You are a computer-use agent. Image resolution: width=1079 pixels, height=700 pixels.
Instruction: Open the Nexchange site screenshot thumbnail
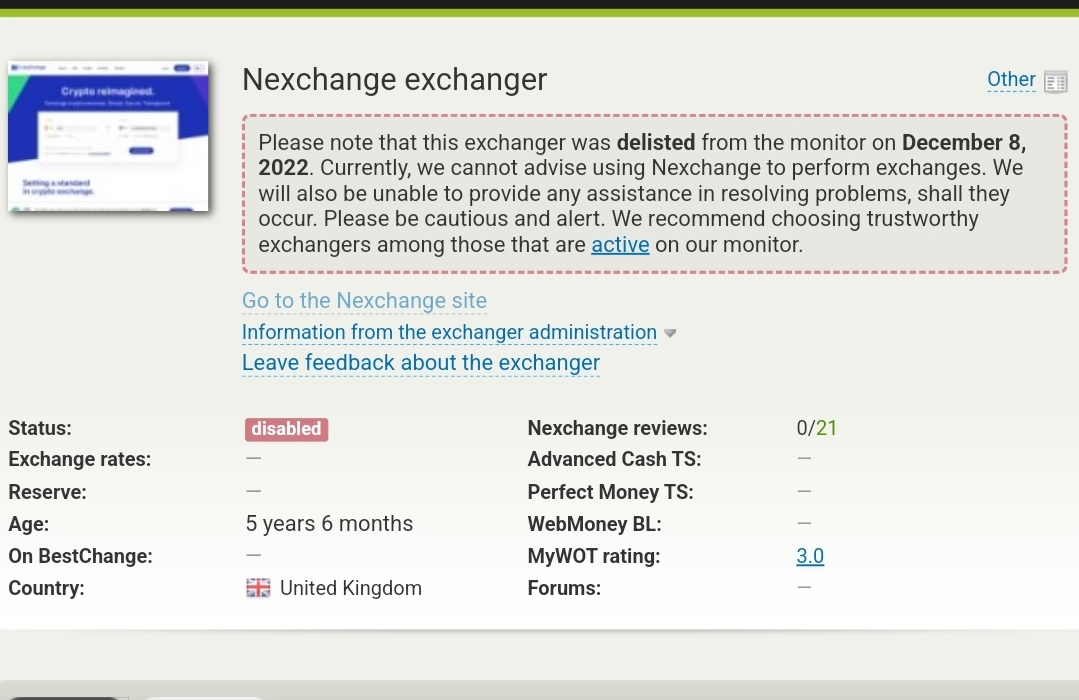click(x=108, y=136)
